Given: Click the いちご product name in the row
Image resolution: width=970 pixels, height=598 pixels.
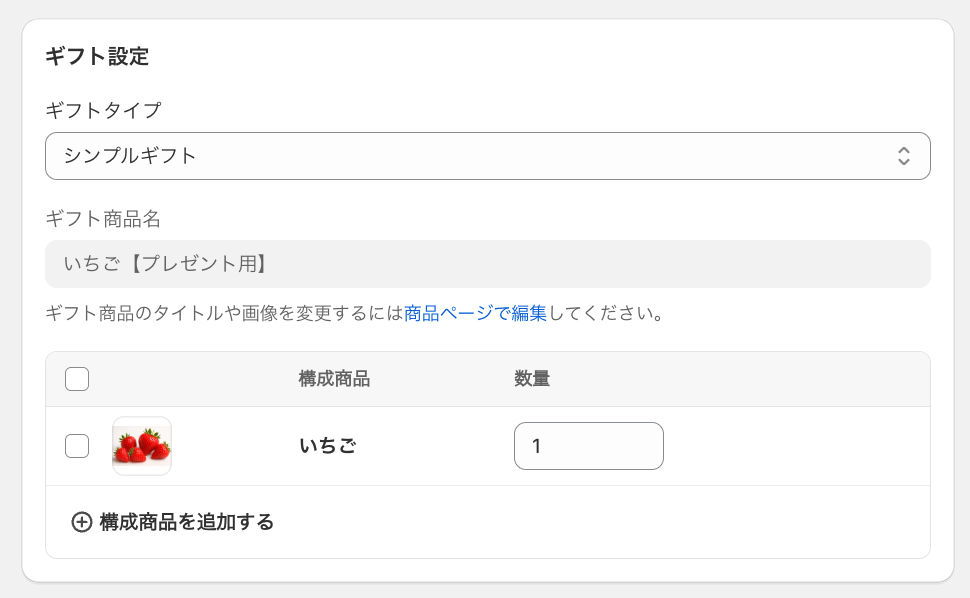Looking at the screenshot, I should pos(328,445).
